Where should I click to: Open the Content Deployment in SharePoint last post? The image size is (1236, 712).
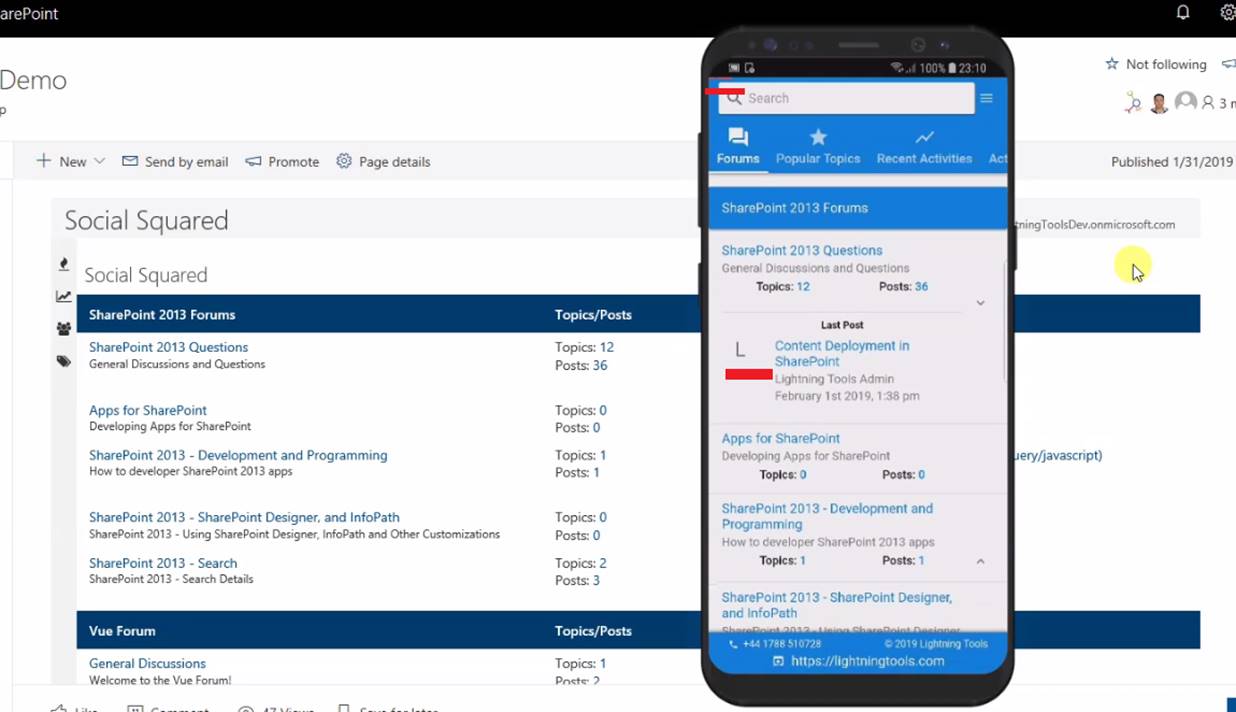pos(842,353)
